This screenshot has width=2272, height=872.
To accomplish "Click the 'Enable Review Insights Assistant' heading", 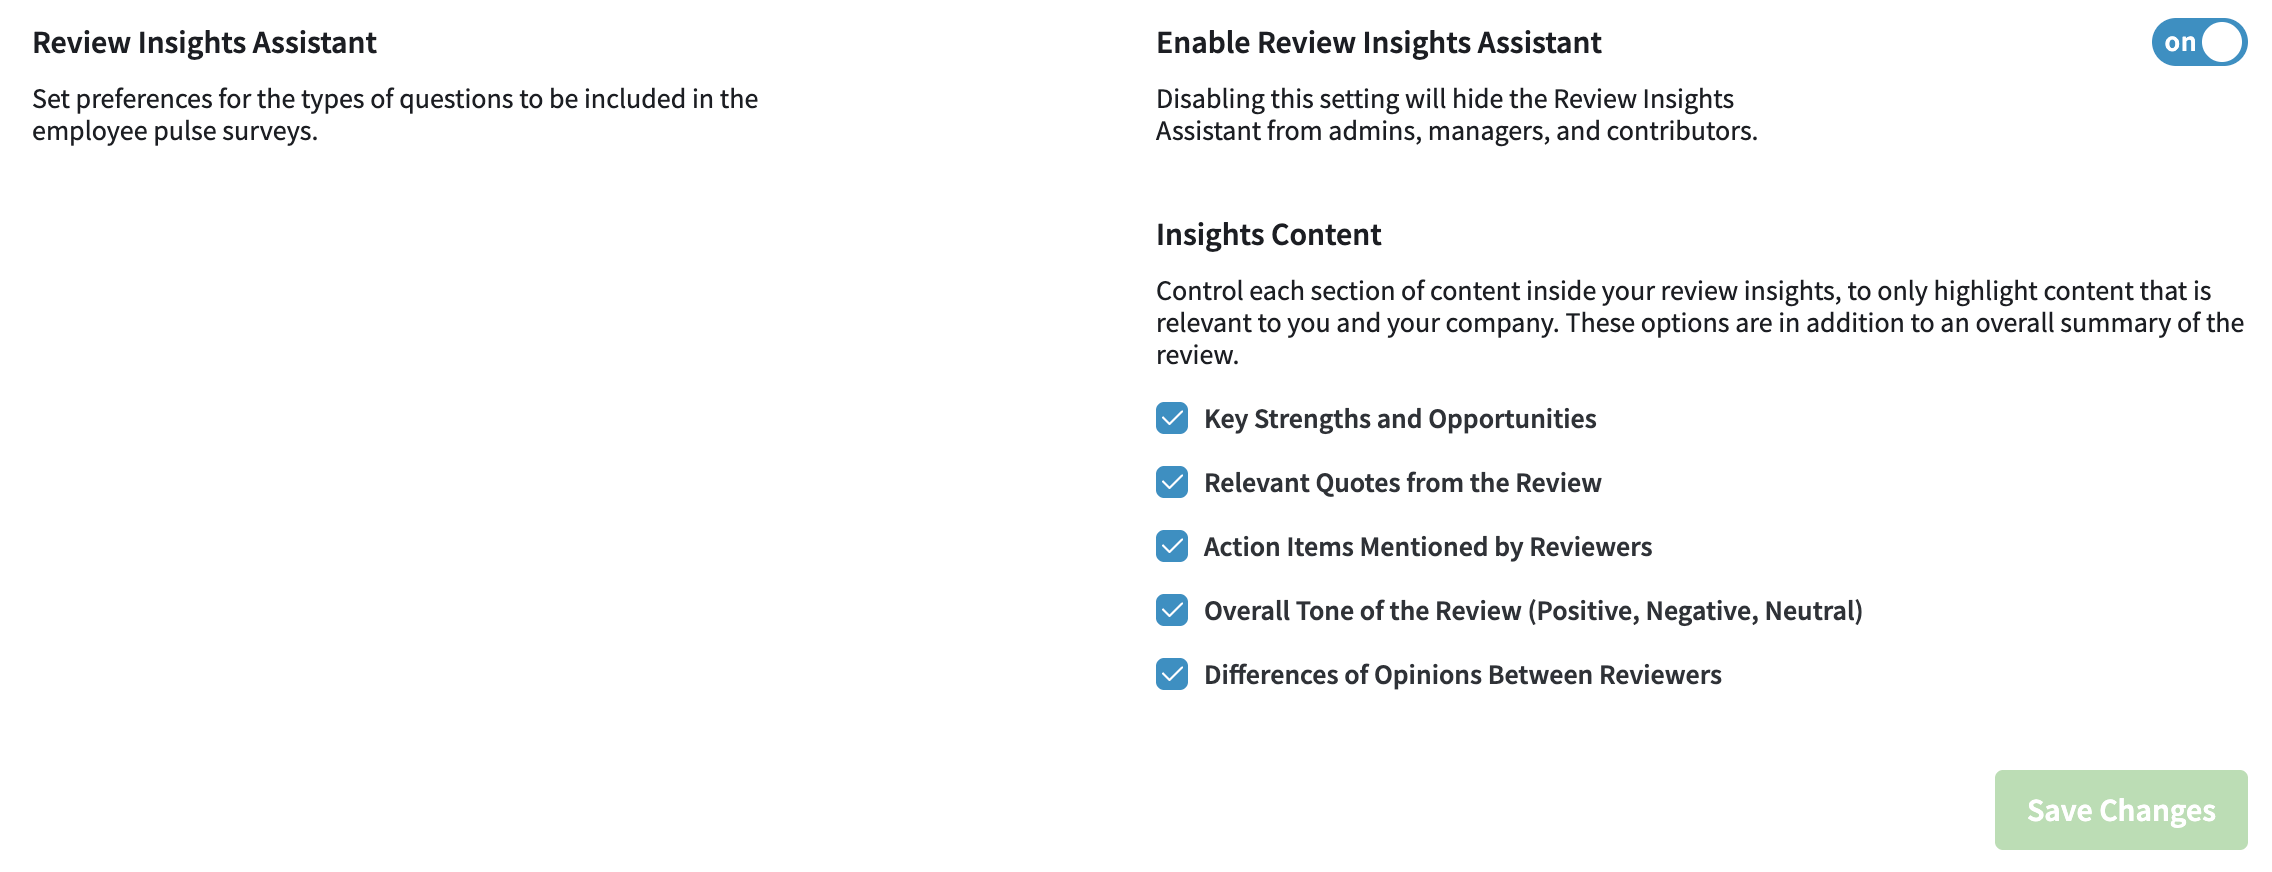I will (x=1379, y=43).
